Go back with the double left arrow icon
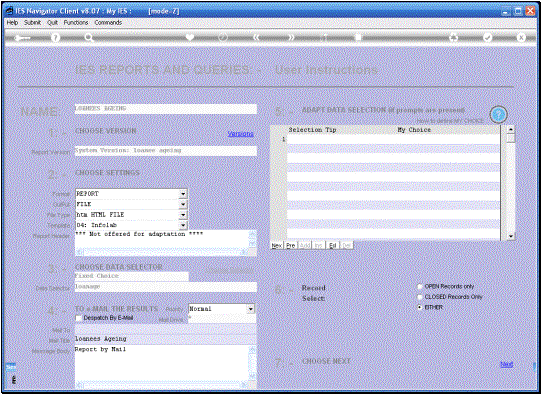 (x=256, y=37)
